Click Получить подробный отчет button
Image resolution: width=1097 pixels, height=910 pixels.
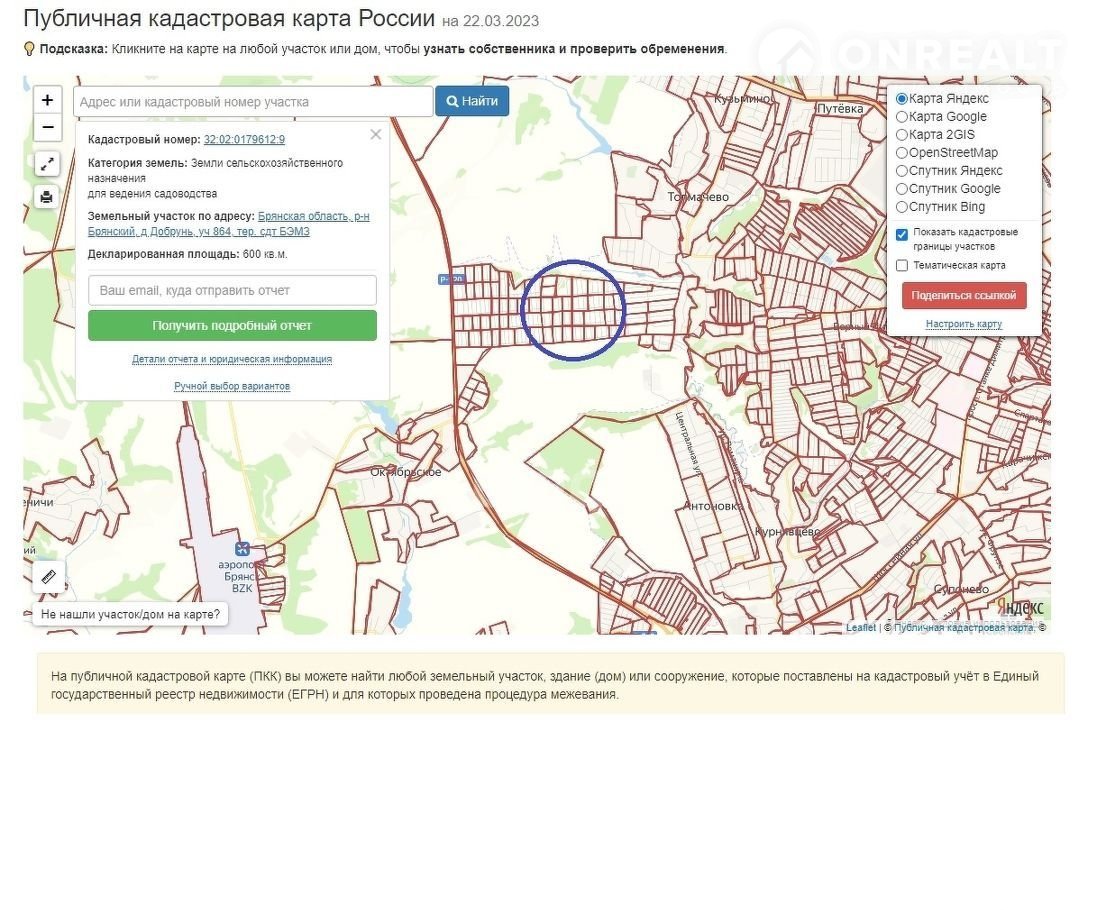tap(232, 326)
